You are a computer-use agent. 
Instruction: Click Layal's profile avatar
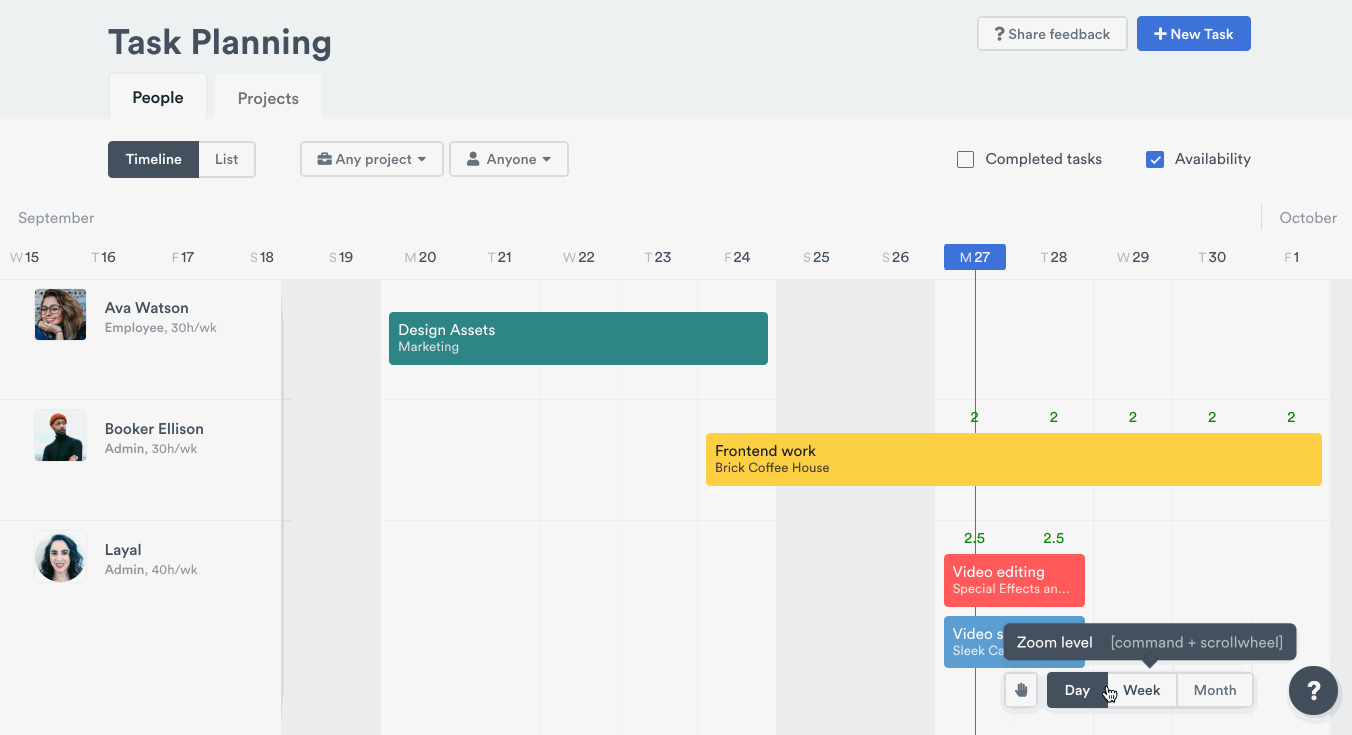[60, 557]
